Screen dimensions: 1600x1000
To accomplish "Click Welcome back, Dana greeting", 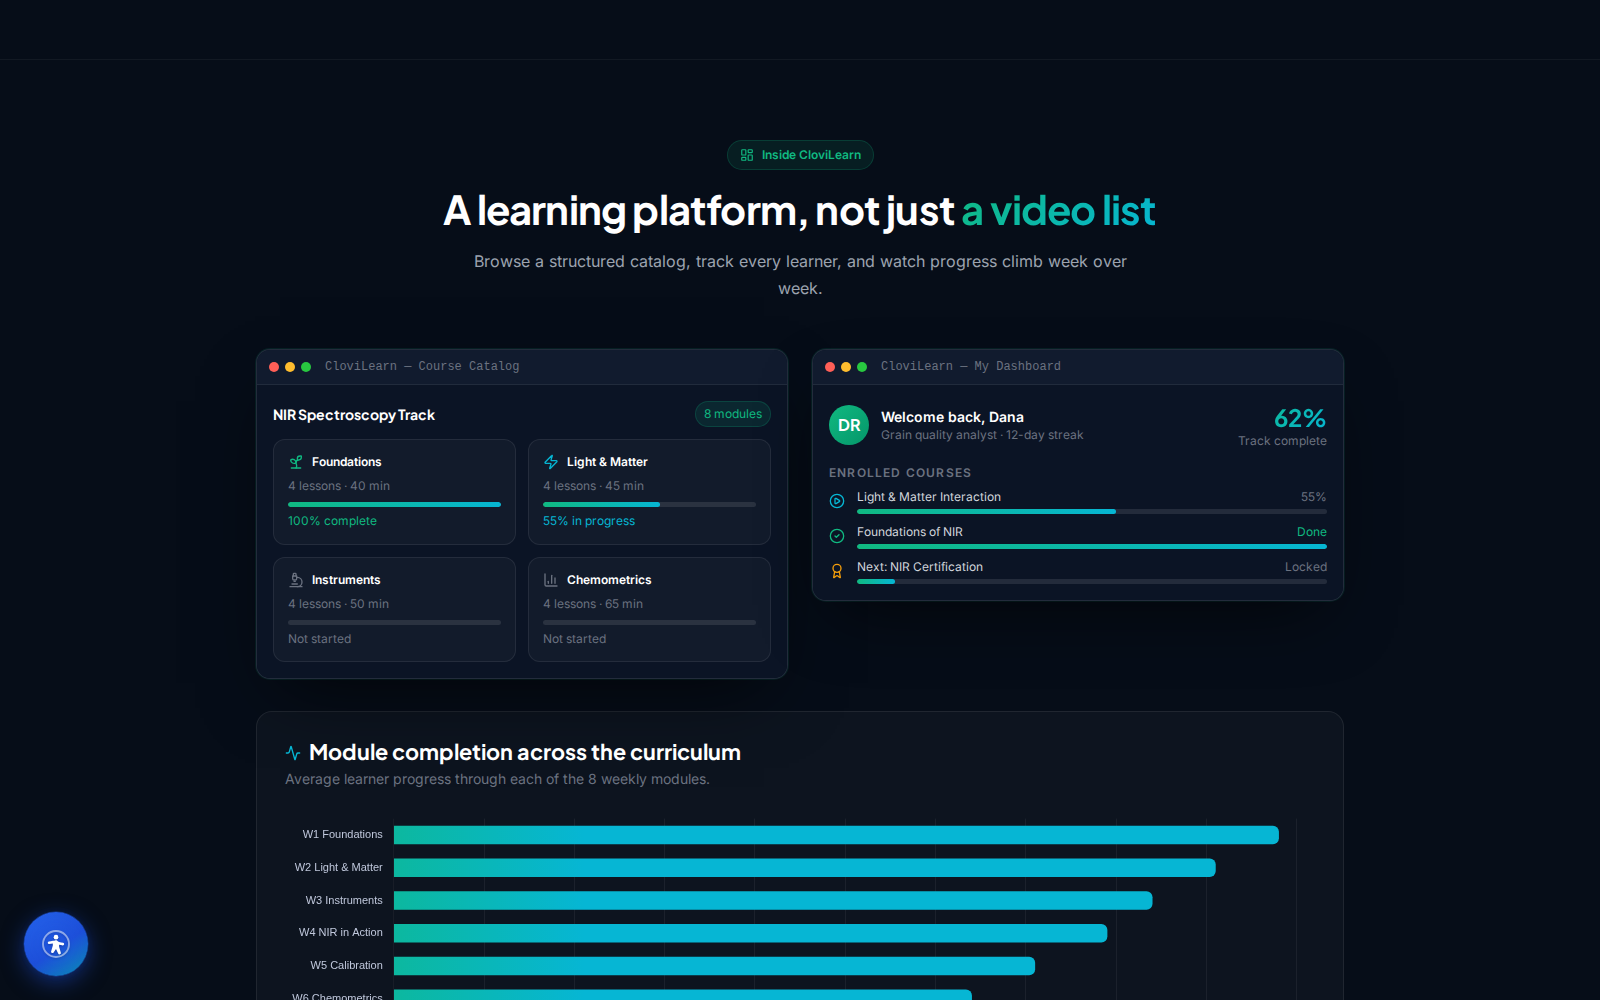I will tap(952, 417).
